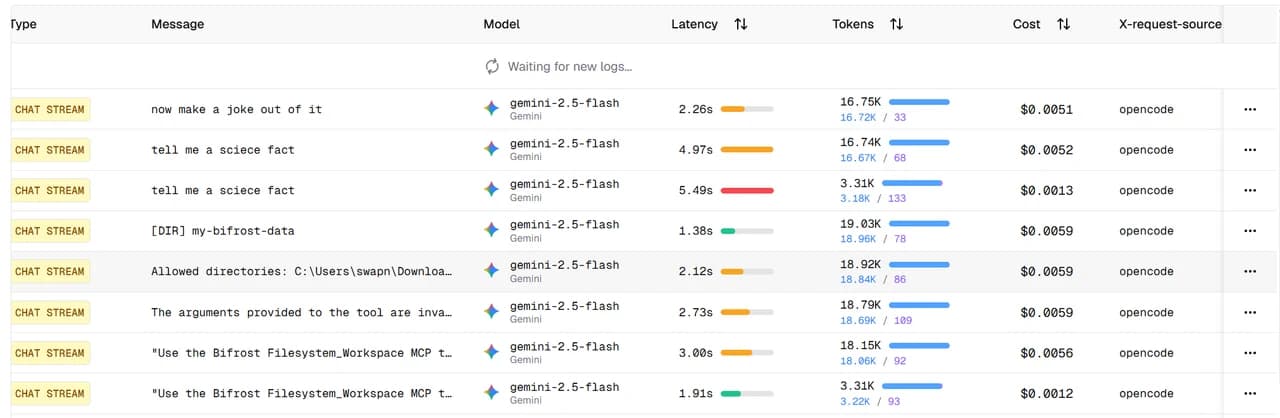Open 'Use the Bifrost Filesystem_Workspace' message at 1.91s
The height and width of the screenshot is (418, 1280).
point(301,393)
